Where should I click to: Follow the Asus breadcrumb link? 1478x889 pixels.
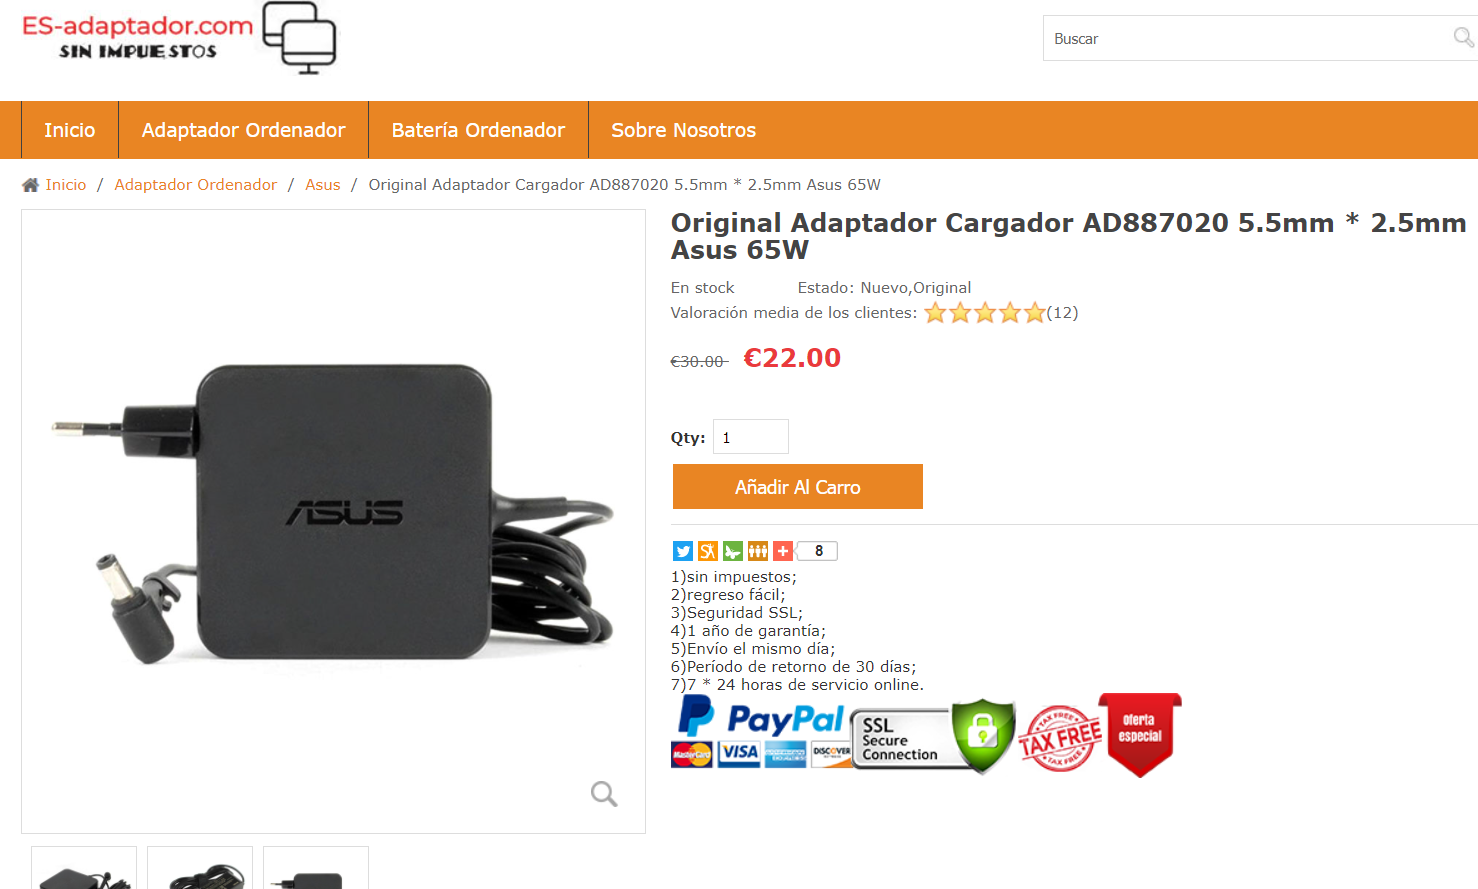(323, 185)
